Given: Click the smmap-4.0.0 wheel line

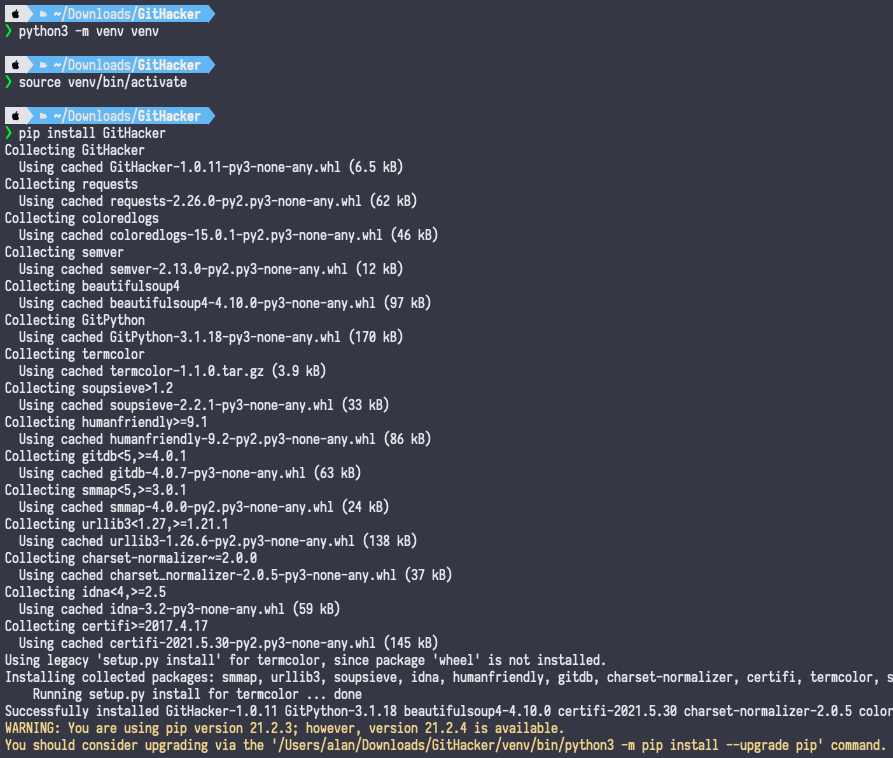Looking at the screenshot, I should 203,507.
